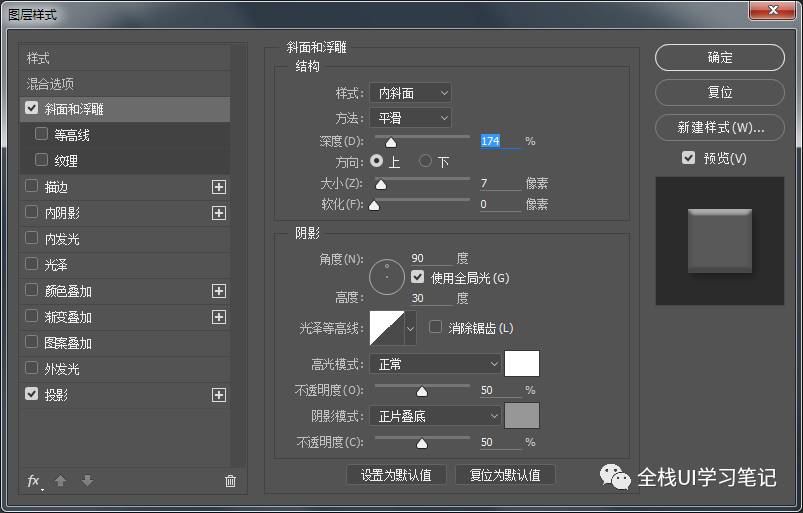
Task: Click the plus icon beside 颜色叠加
Action: pos(219,291)
